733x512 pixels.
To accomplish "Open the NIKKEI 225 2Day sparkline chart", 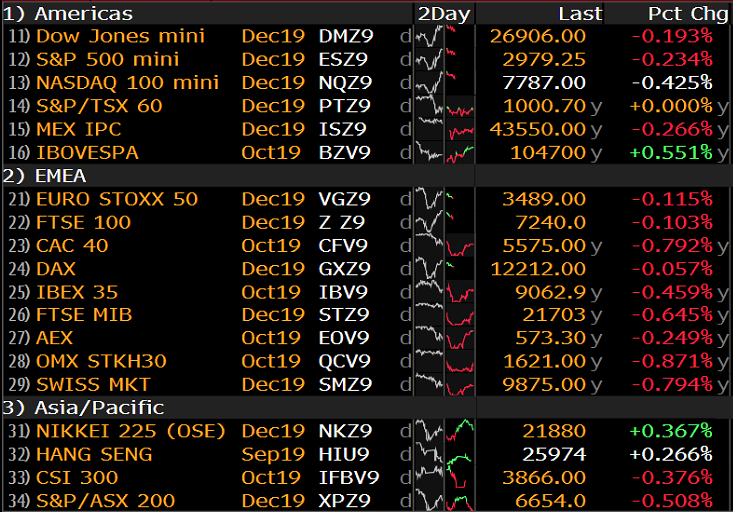I will coord(444,431).
